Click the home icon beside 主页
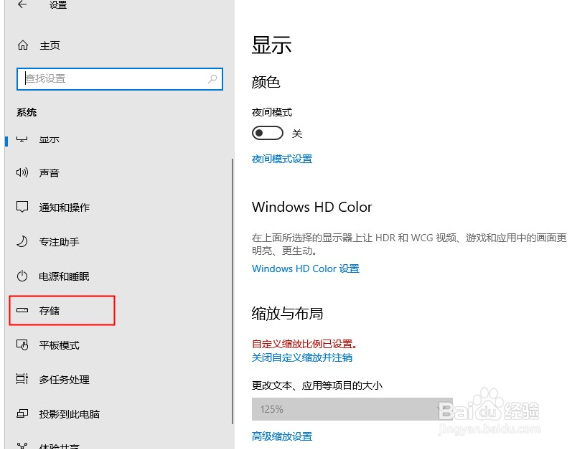Screen dimensions: 571x449 [x=23, y=46]
